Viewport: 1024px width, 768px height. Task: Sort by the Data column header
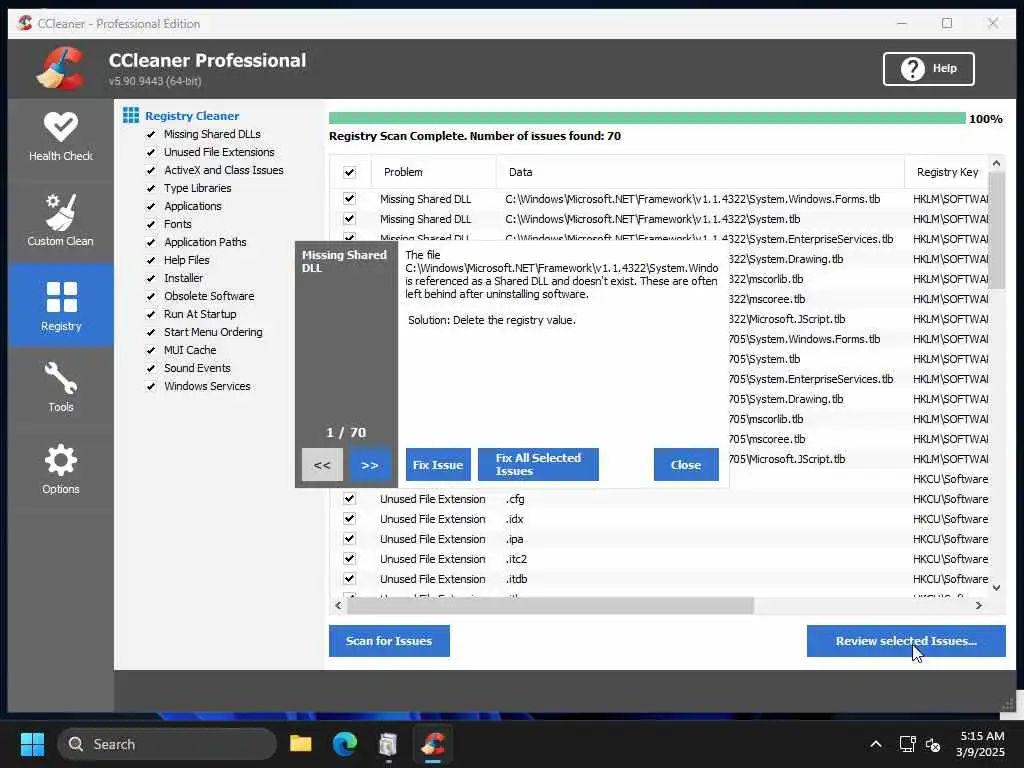[x=701, y=172]
